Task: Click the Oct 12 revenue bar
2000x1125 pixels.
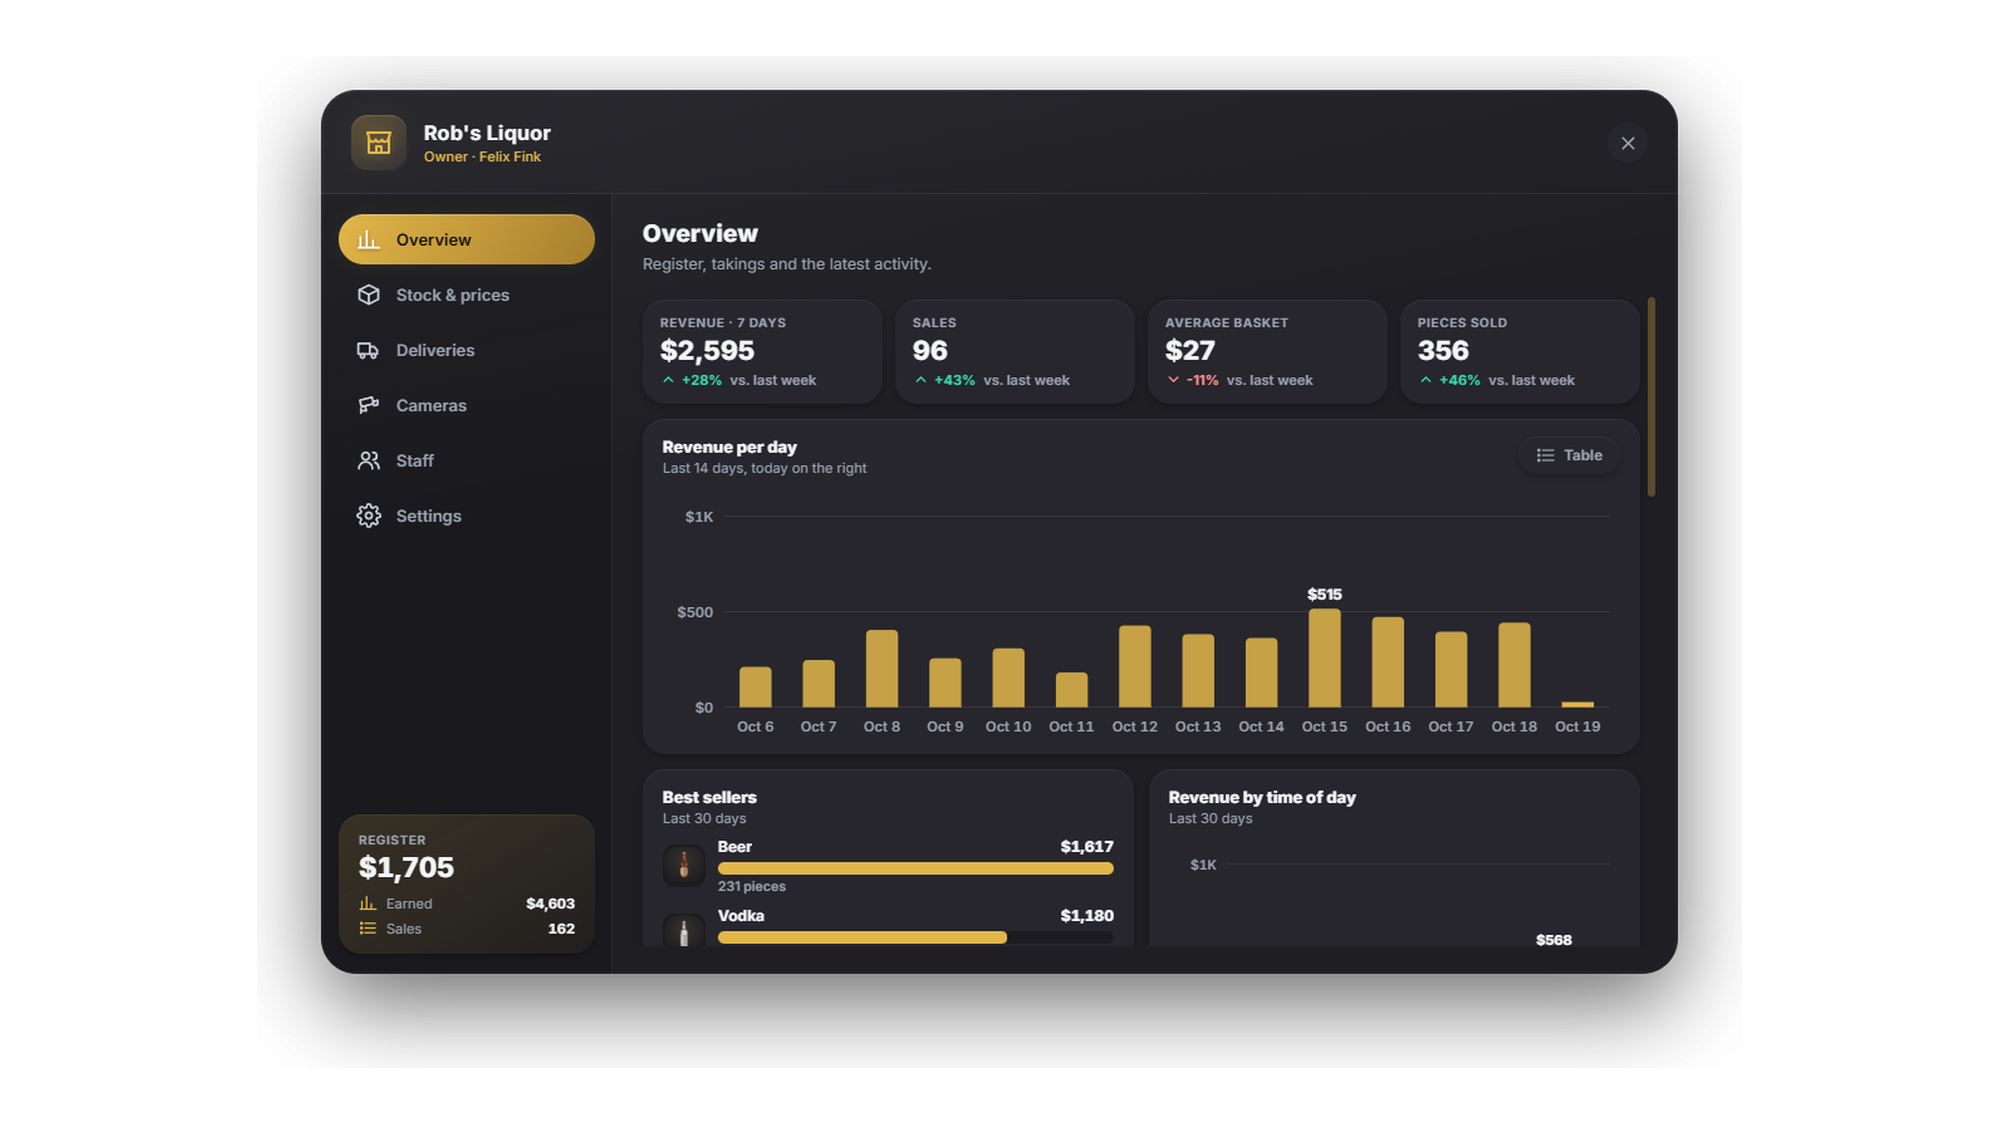Action: point(1134,666)
